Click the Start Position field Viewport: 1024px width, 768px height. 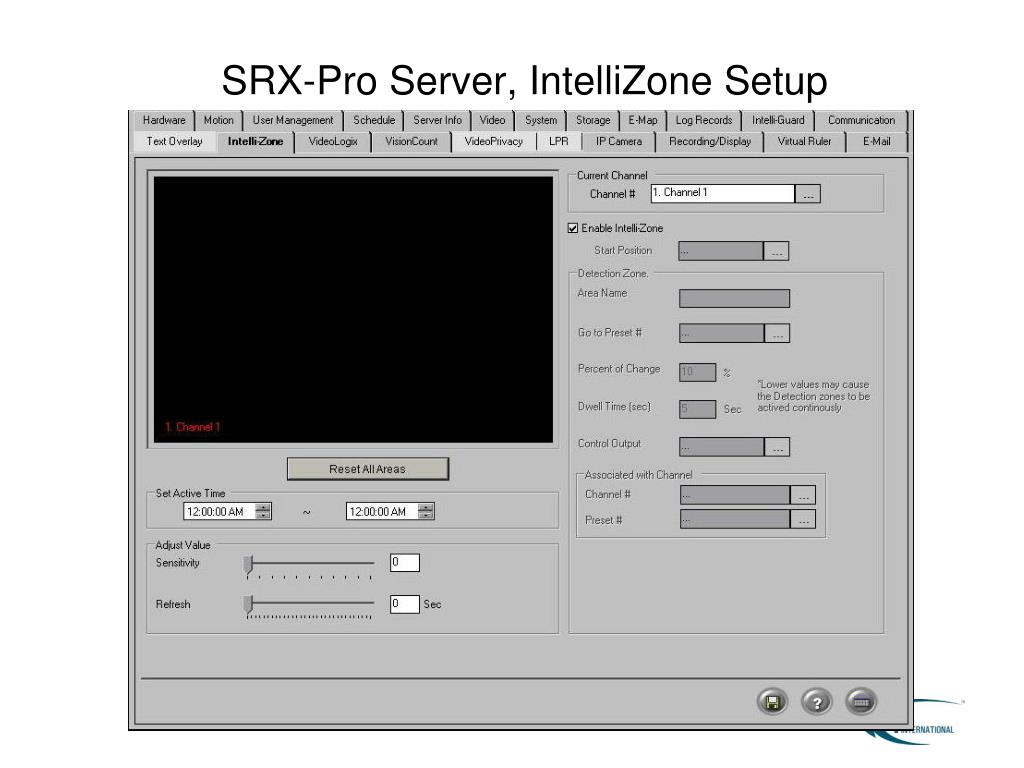tap(721, 251)
